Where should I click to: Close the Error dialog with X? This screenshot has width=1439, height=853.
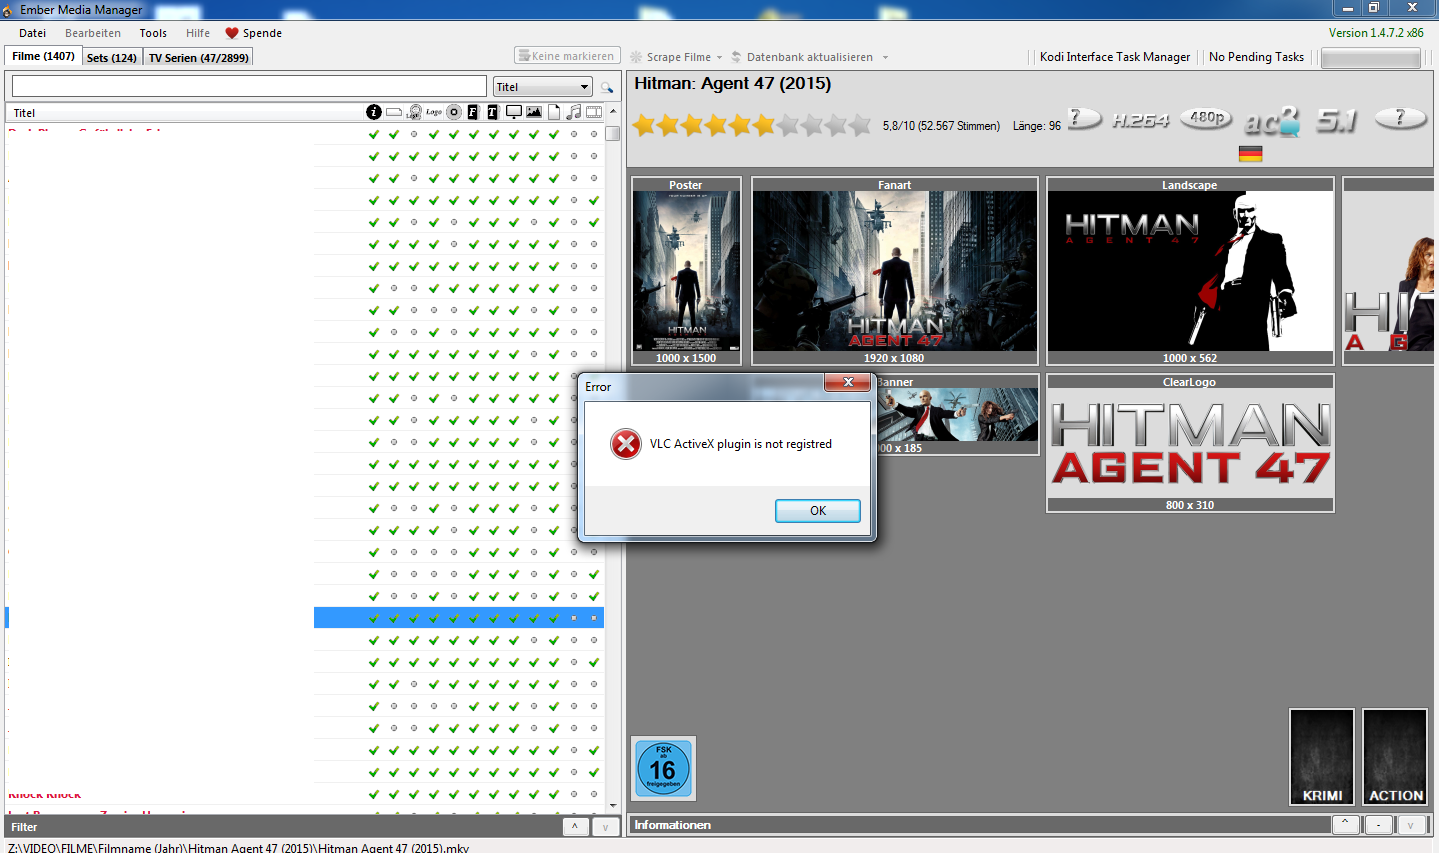[x=847, y=382]
